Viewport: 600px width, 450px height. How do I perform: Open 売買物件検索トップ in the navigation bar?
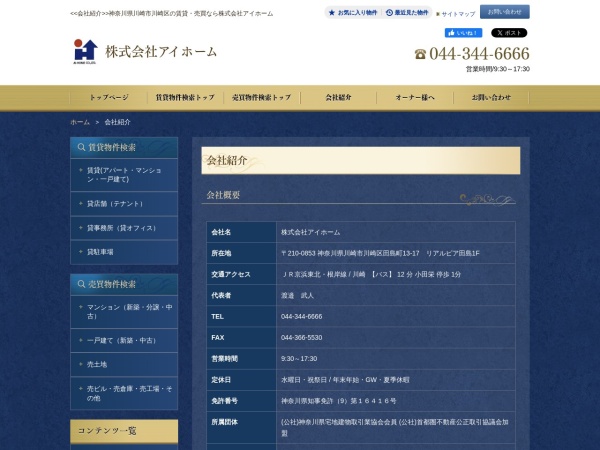click(x=262, y=98)
